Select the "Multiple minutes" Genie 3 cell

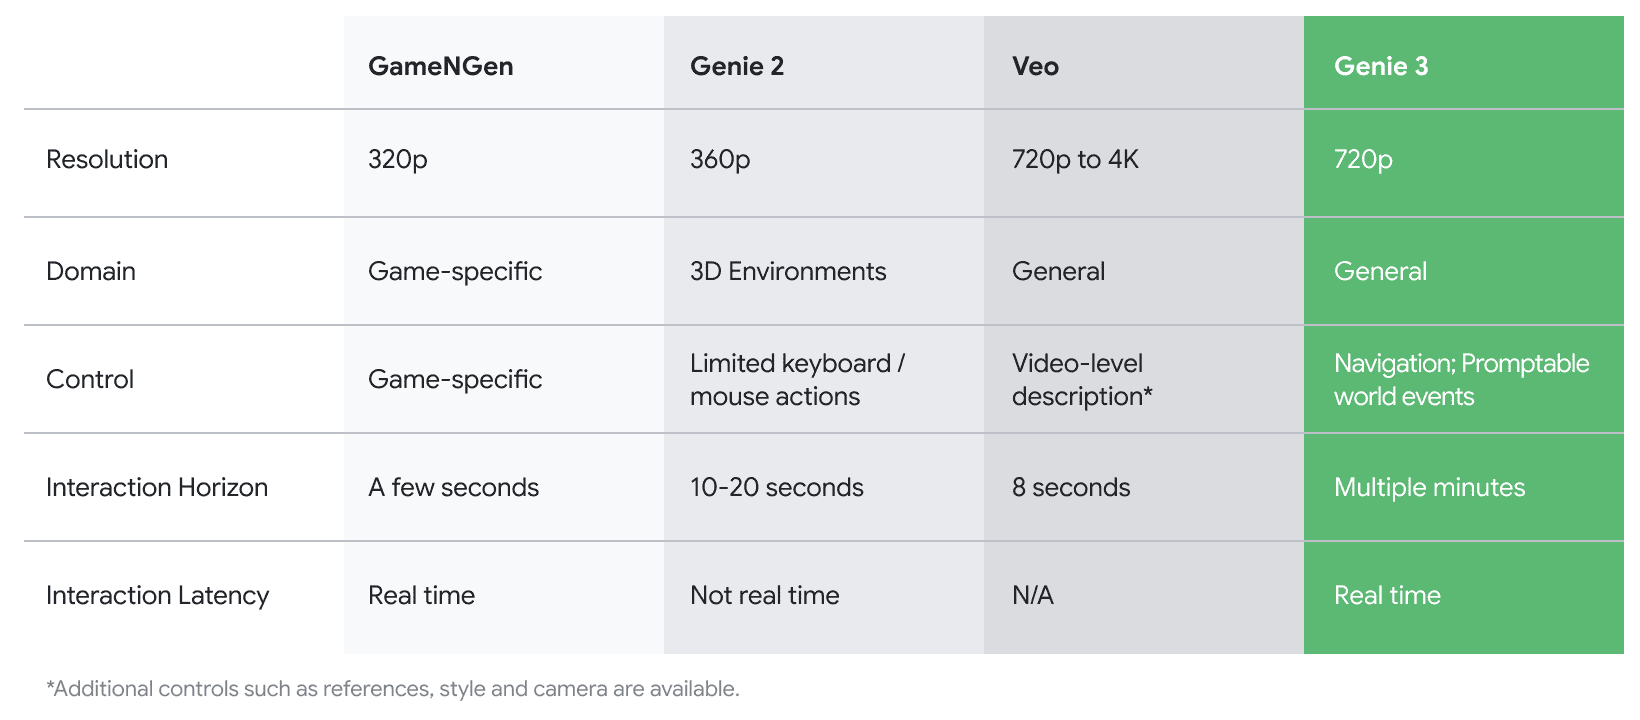click(x=1429, y=487)
